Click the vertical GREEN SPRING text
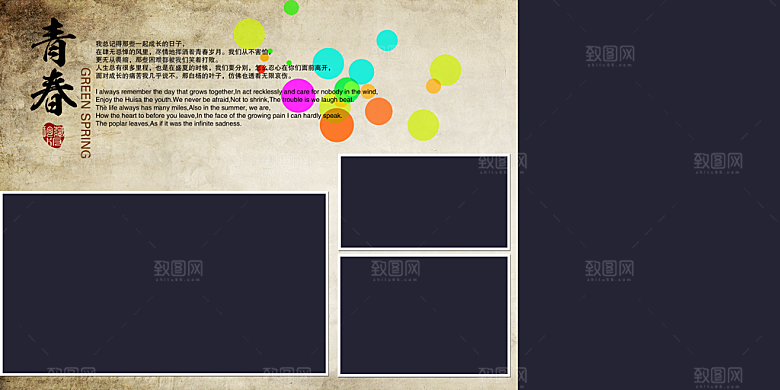 point(86,113)
